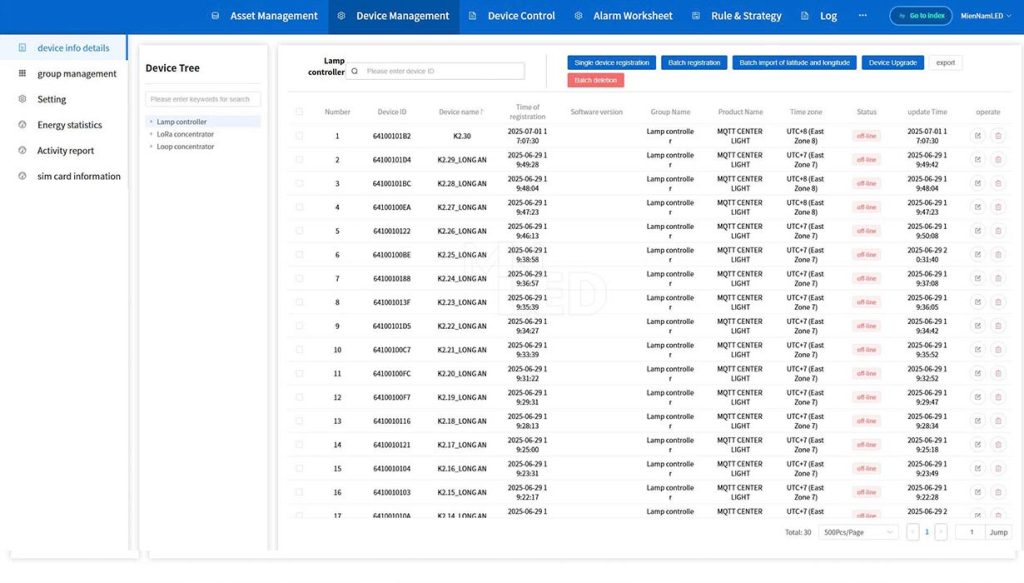1024x583 pixels.
Task: Edit device K2.29_LONG AN via its edit icon
Action: tap(978, 160)
